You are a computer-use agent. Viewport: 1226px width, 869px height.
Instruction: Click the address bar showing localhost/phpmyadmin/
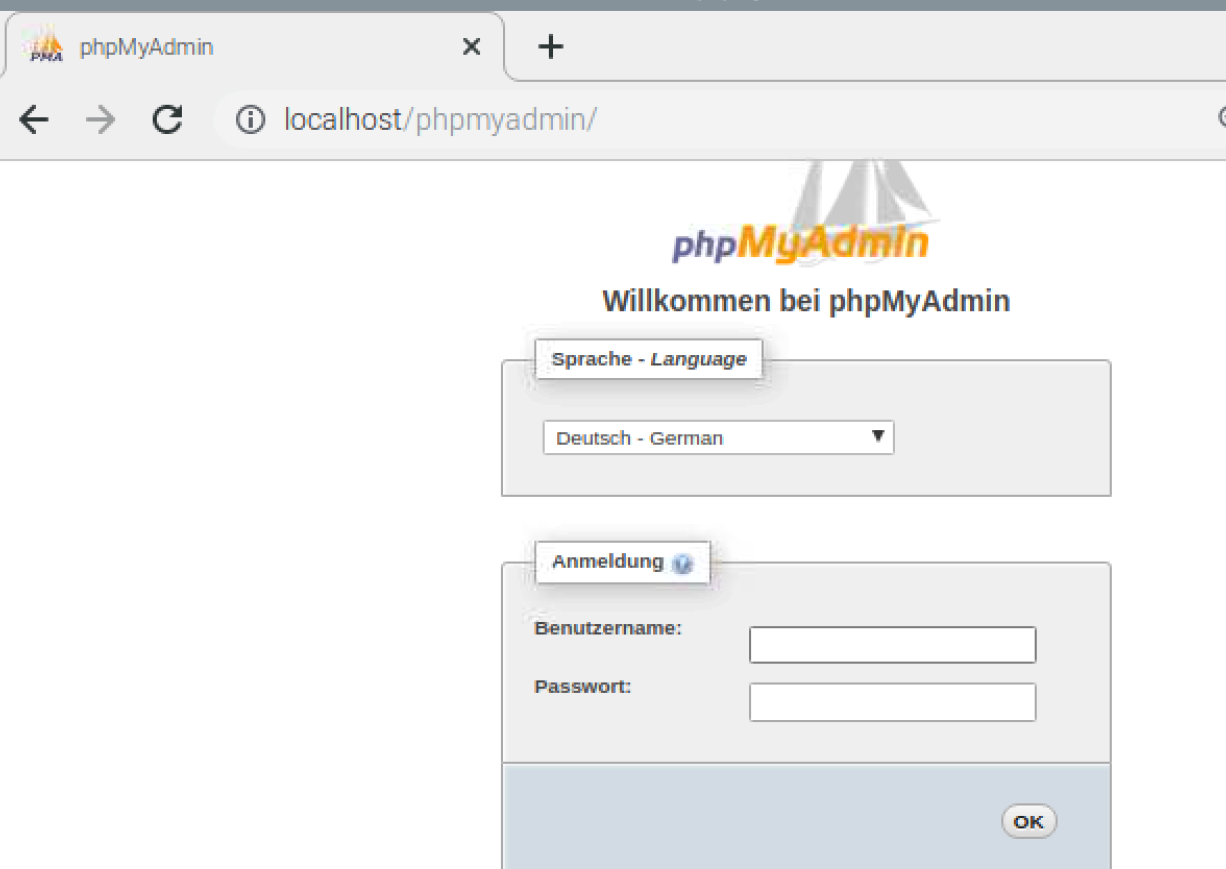[x=720, y=121]
